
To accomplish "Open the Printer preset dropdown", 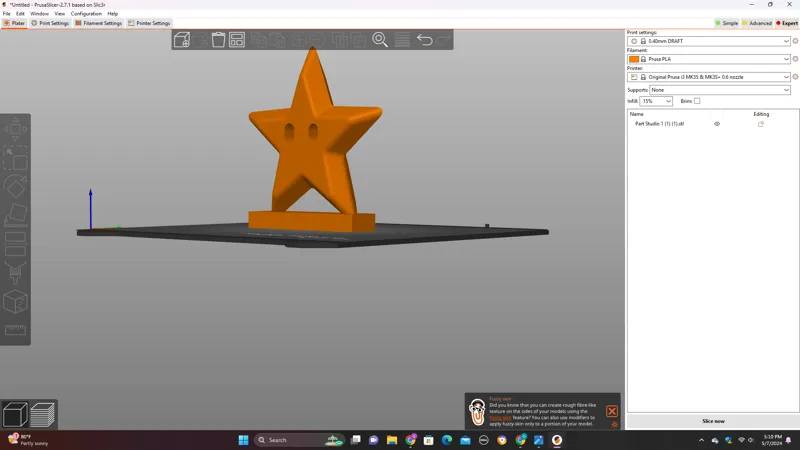I will click(709, 77).
